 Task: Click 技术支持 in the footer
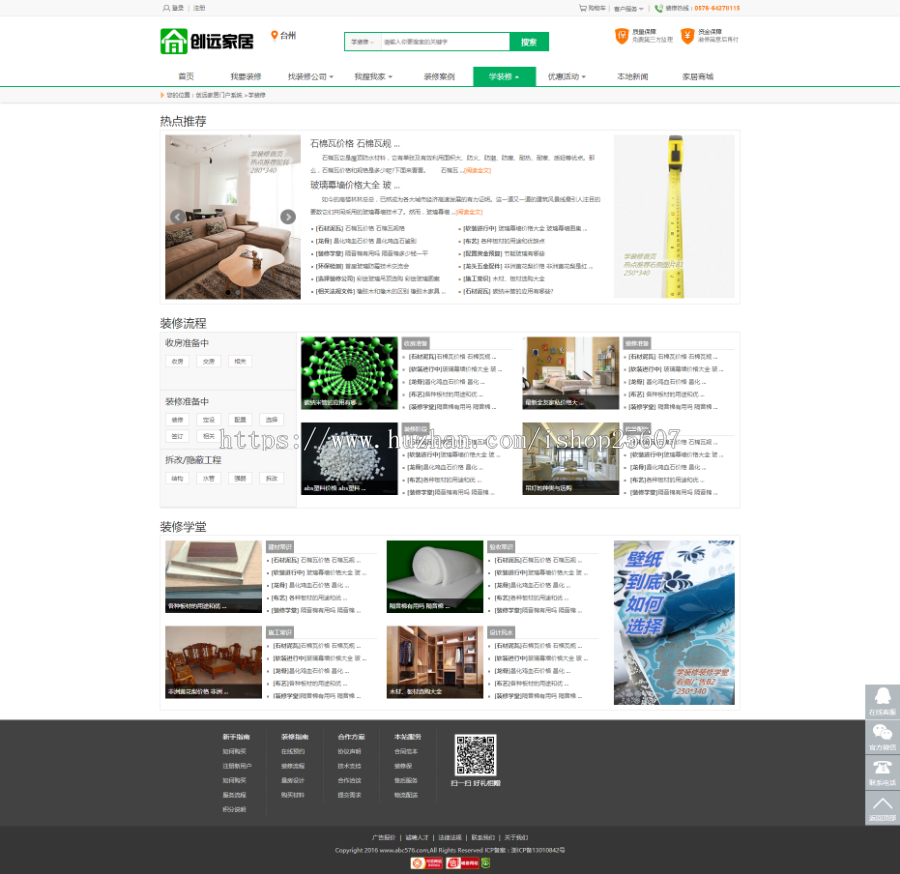click(350, 766)
